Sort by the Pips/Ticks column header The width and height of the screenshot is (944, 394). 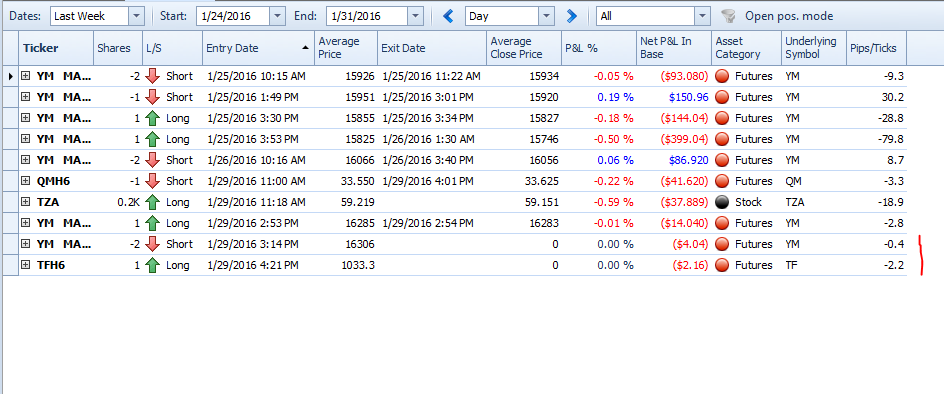(x=876, y=48)
